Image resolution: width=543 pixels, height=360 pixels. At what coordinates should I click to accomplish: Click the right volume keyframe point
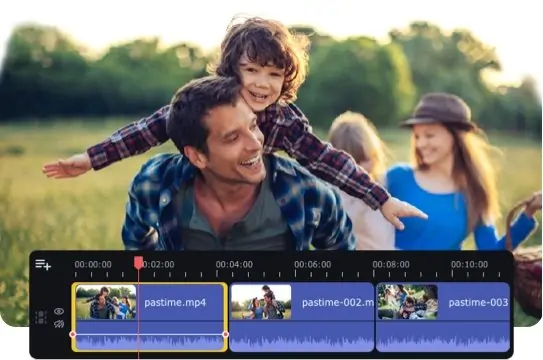pyautogui.click(x=225, y=334)
